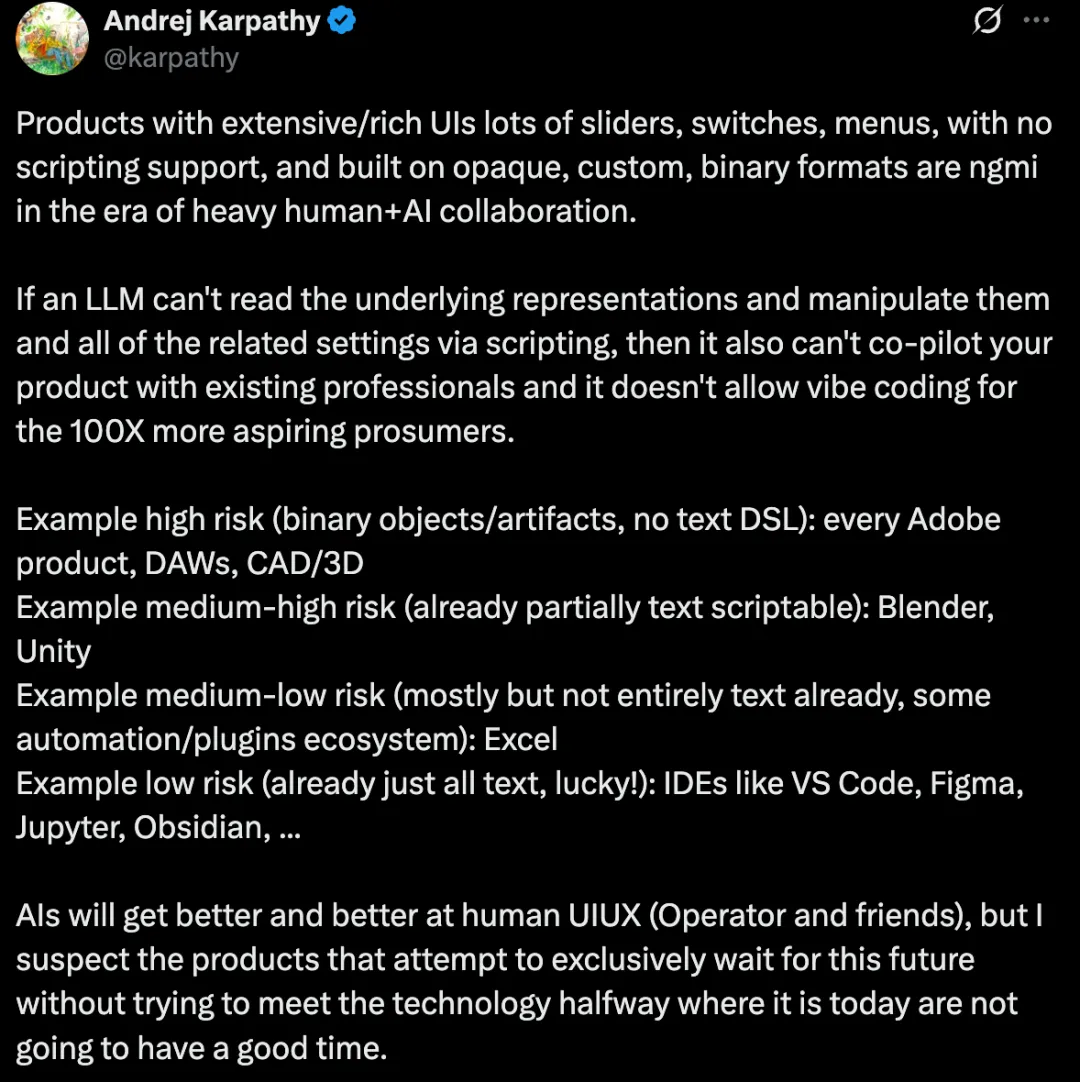Open the three-dot more options menu
1080x1082 pixels.
point(1036,22)
